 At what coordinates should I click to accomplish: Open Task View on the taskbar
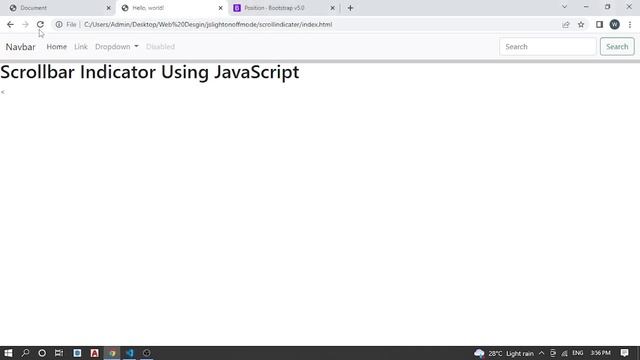point(59,353)
